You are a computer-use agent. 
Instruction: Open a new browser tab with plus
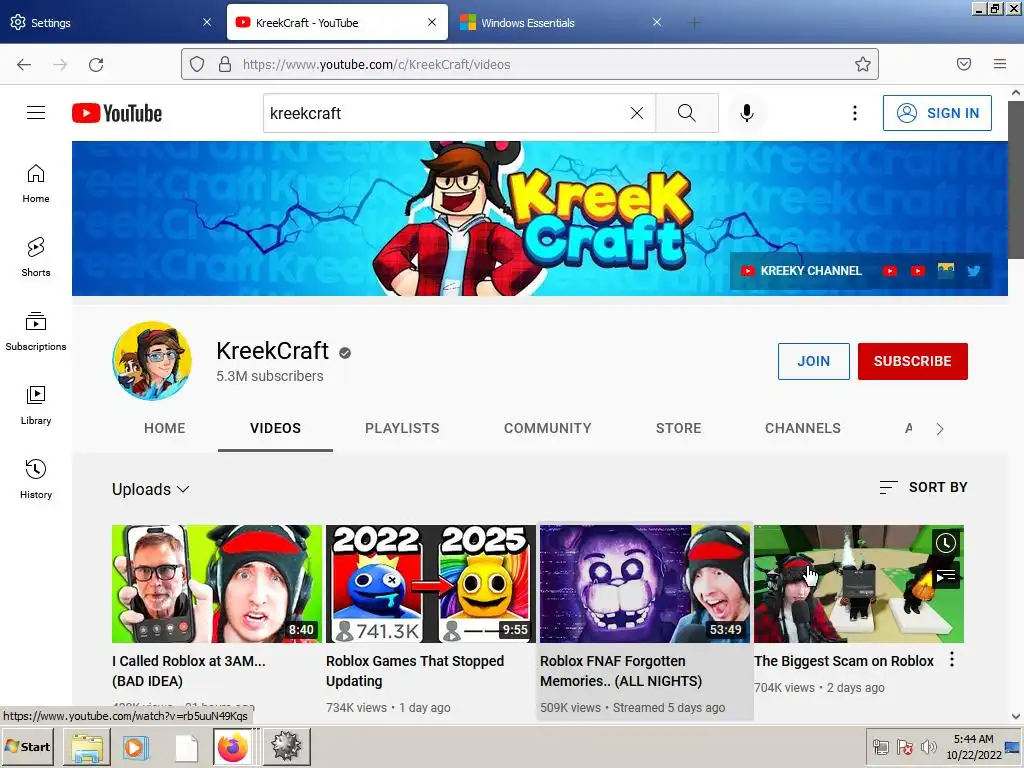pyautogui.click(x=694, y=23)
